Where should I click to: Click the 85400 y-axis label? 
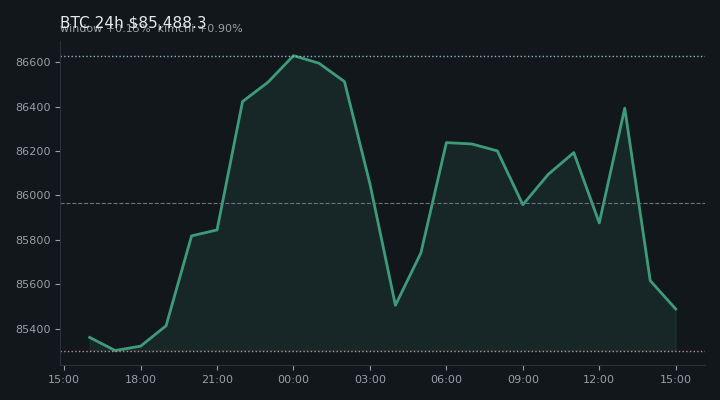(x=33, y=330)
